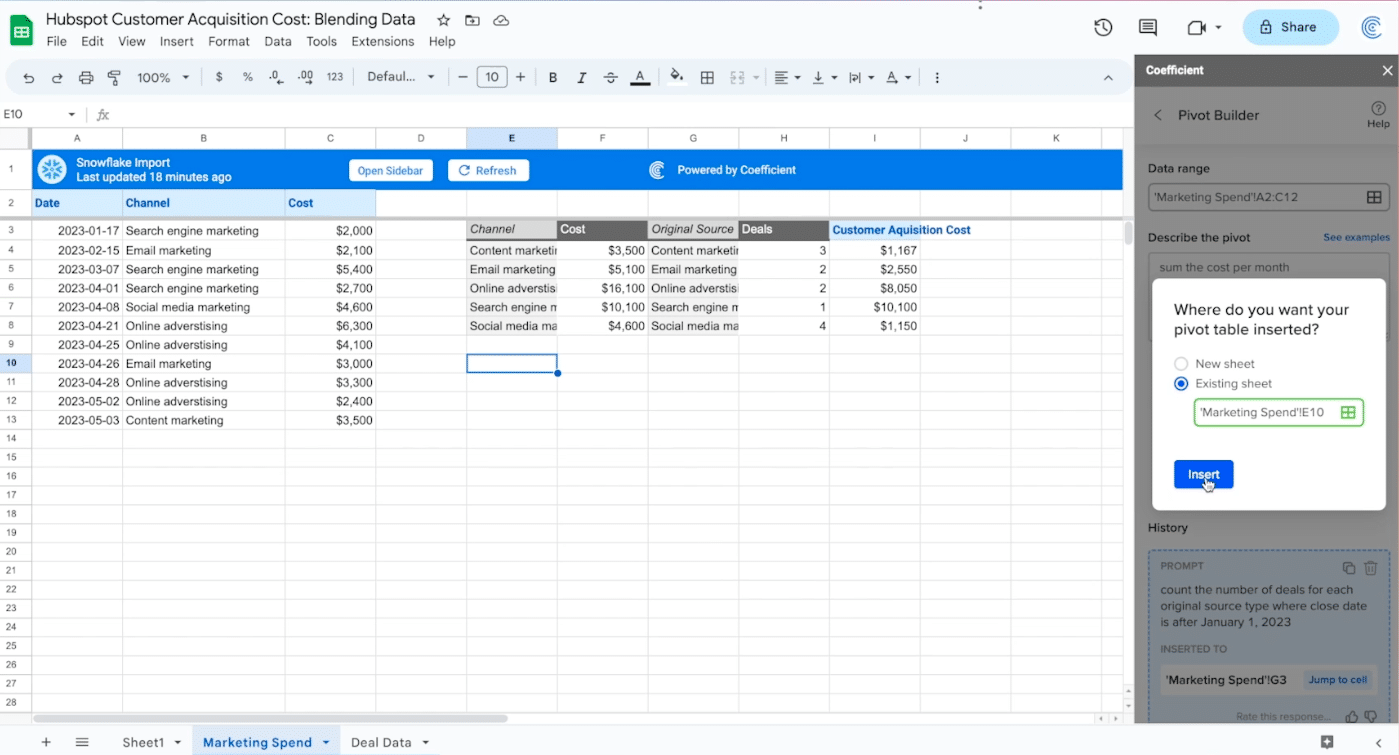Viewport: 1399px width, 755px height.
Task: Copy the history prompt
Action: coord(1349,567)
